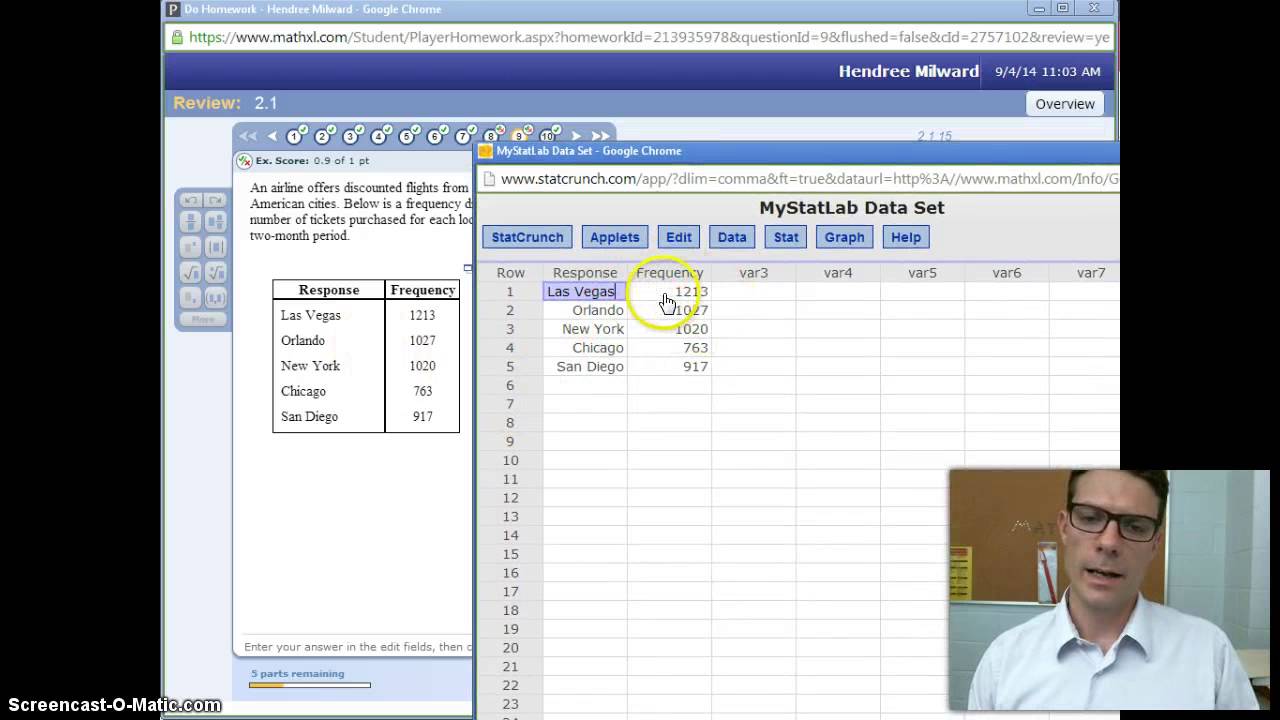
Task: Jump to question 5 circle
Action: click(407, 136)
